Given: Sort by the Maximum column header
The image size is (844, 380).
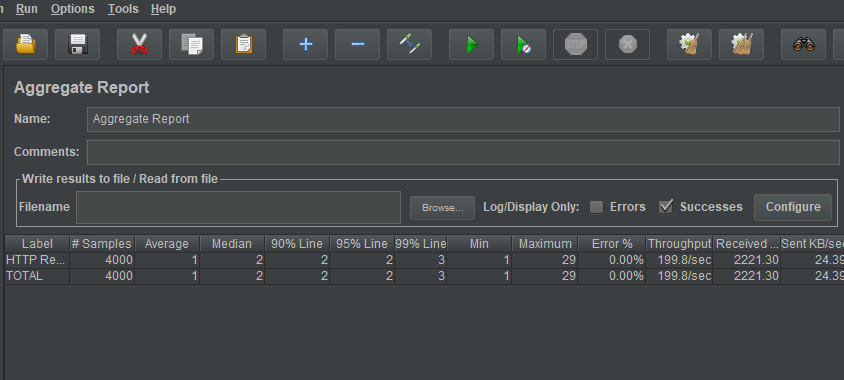Looking at the screenshot, I should click(x=545, y=244).
